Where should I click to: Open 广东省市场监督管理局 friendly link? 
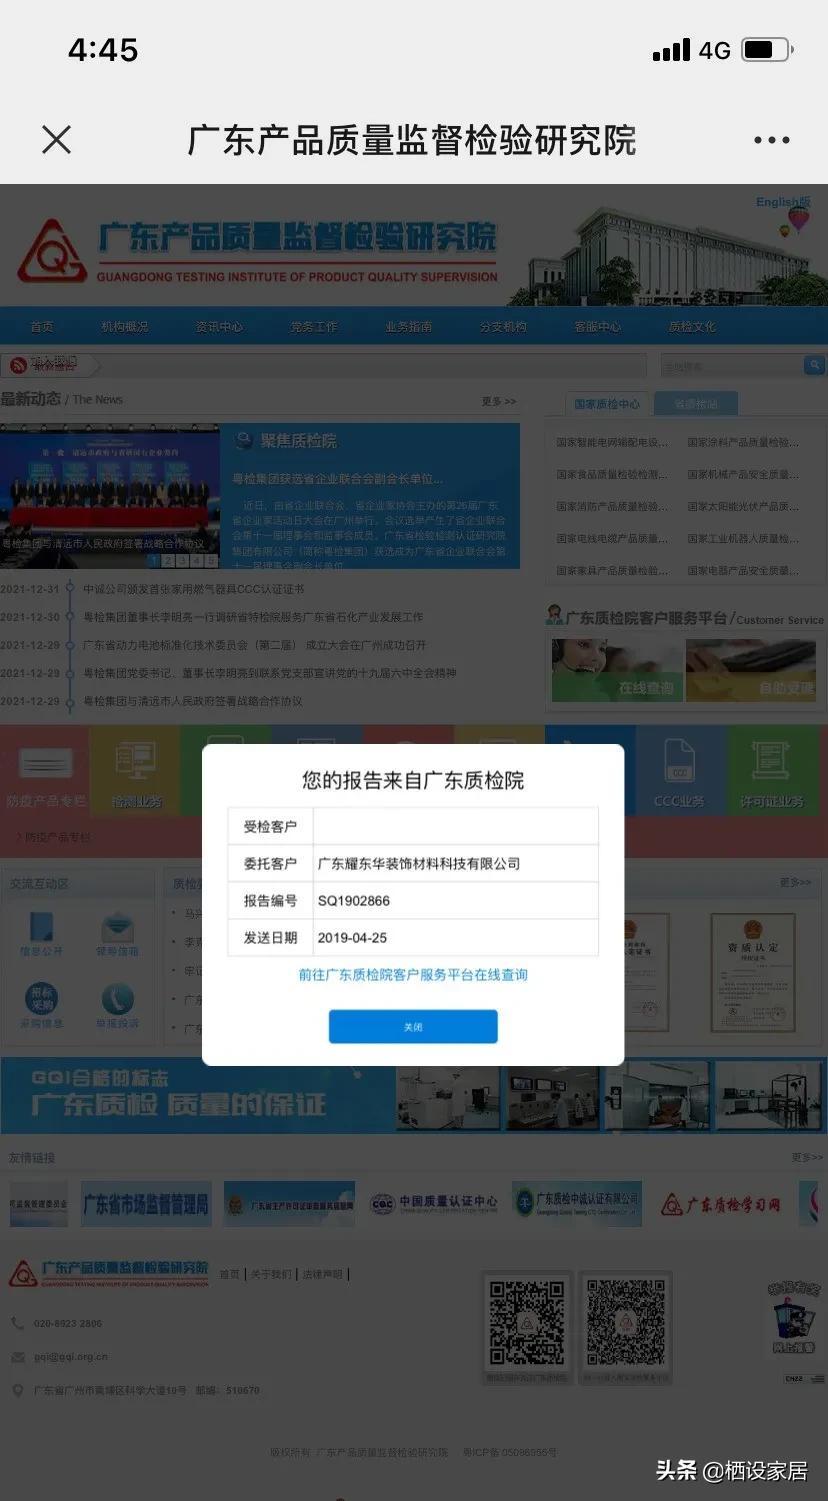tap(146, 1204)
